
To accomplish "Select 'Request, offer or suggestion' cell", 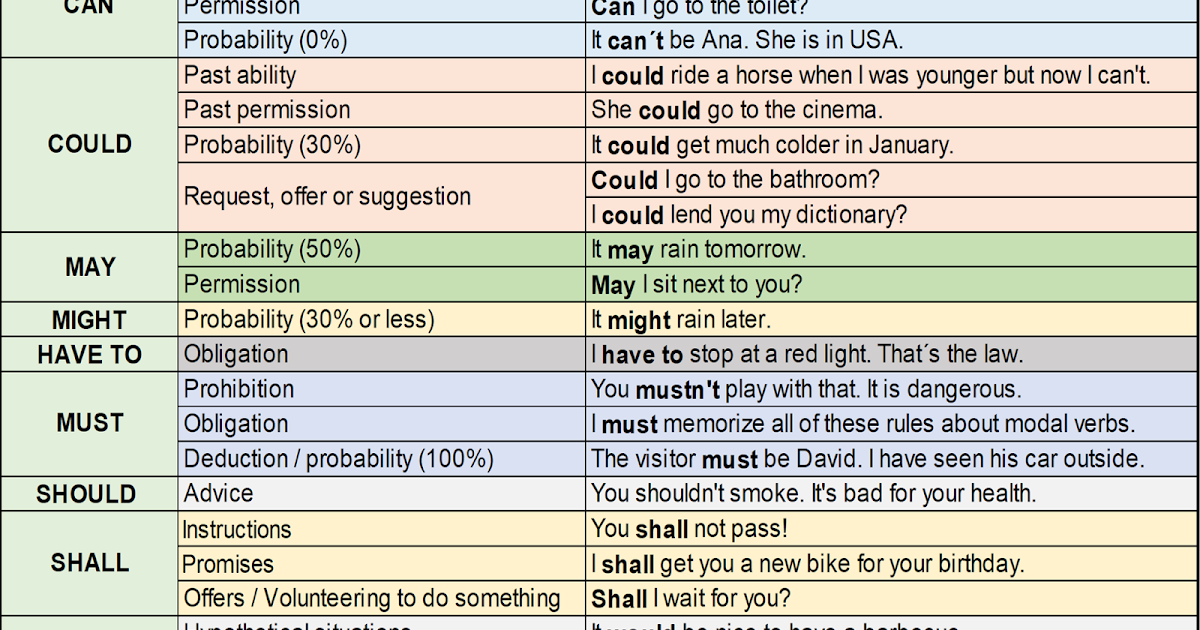I will point(381,197).
